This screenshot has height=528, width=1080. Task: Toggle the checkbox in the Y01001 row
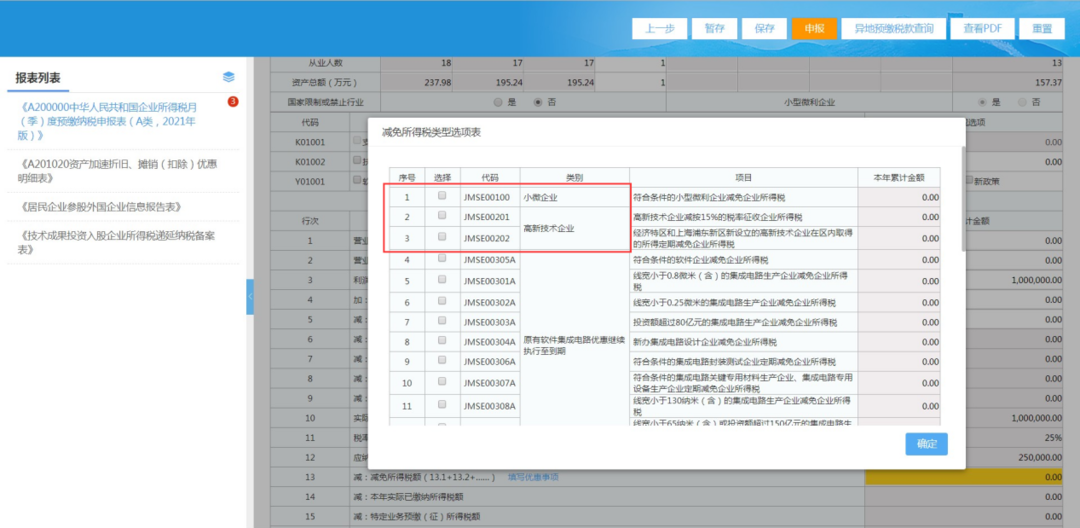357,180
